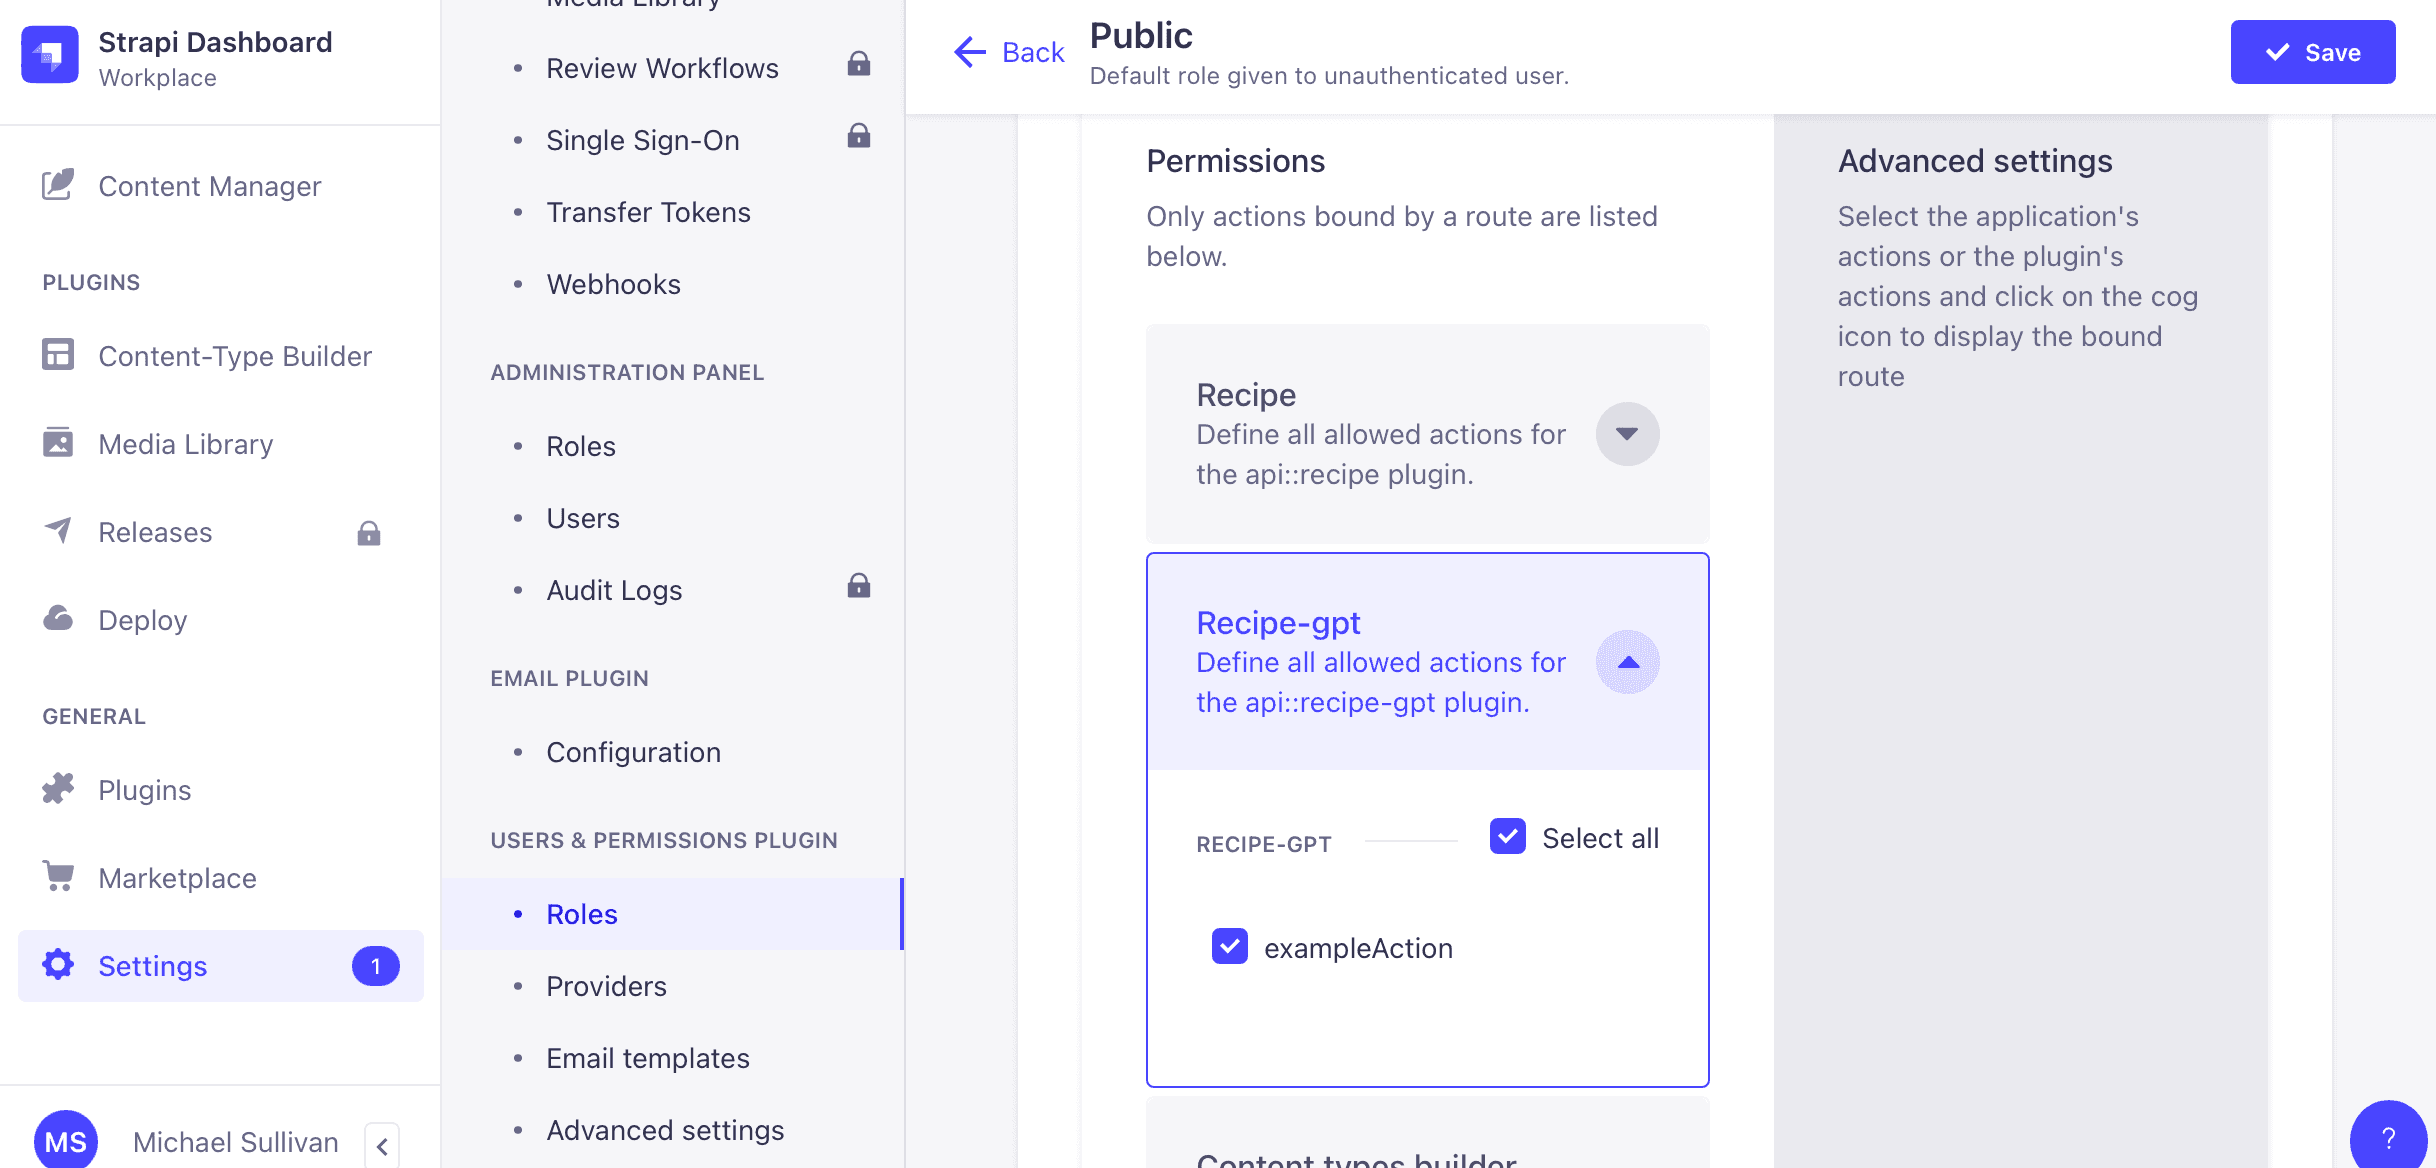Expand the Recipe permissions section
Image resolution: width=2436 pixels, height=1168 pixels.
[1628, 434]
